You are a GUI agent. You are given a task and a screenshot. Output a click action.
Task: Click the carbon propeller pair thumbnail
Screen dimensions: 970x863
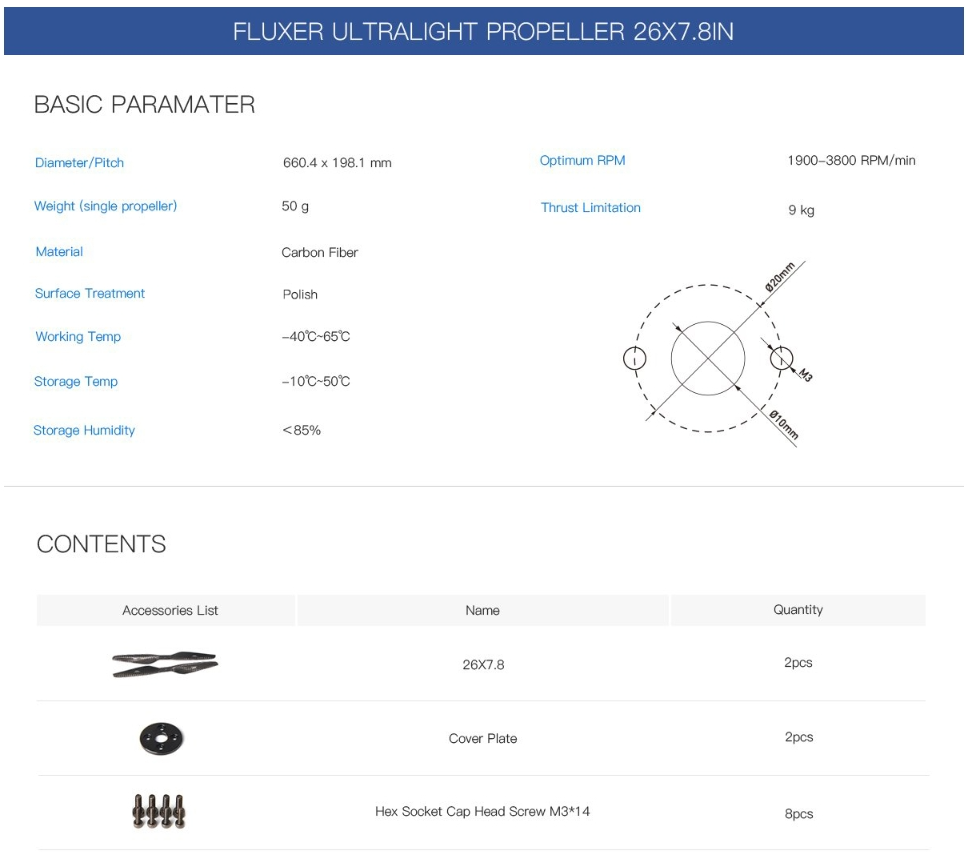click(x=165, y=664)
